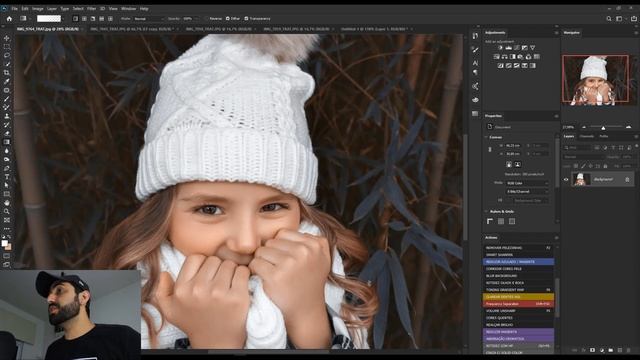Add a Color Balance adjustment
This screenshot has width=640, height=360.
click(504, 57)
